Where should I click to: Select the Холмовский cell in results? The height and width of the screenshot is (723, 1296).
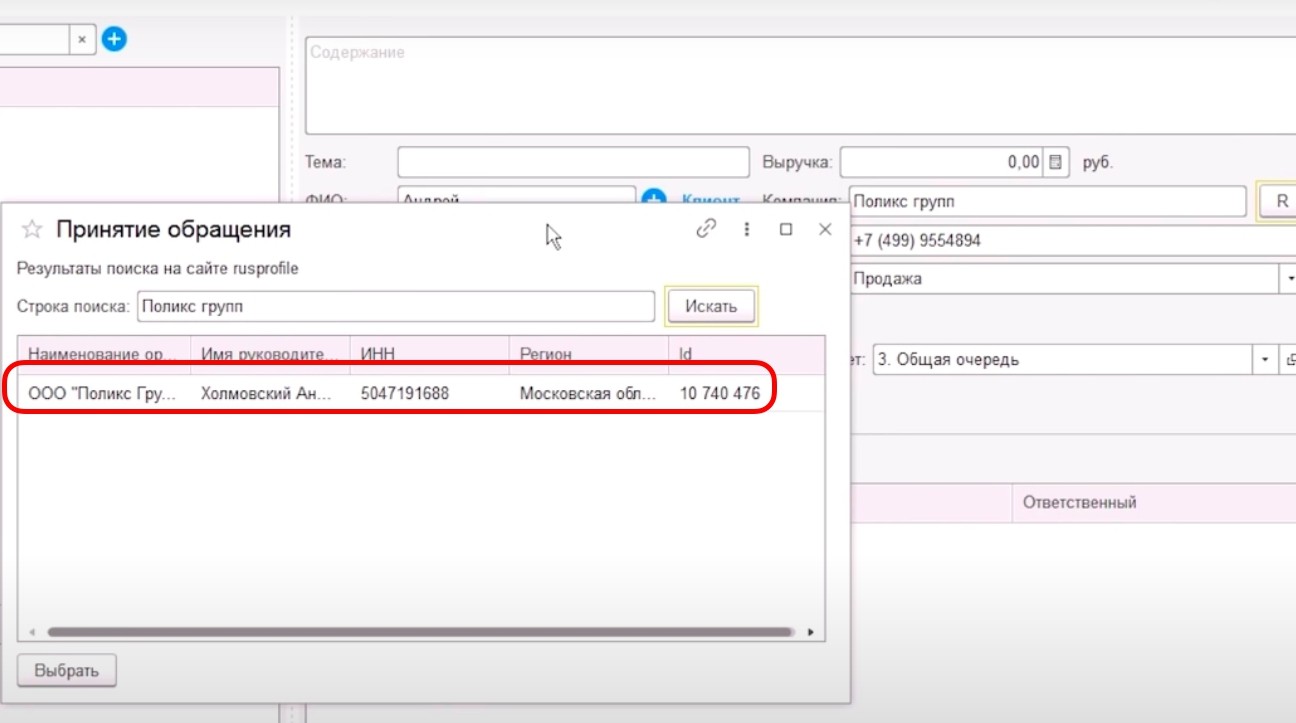(270, 393)
